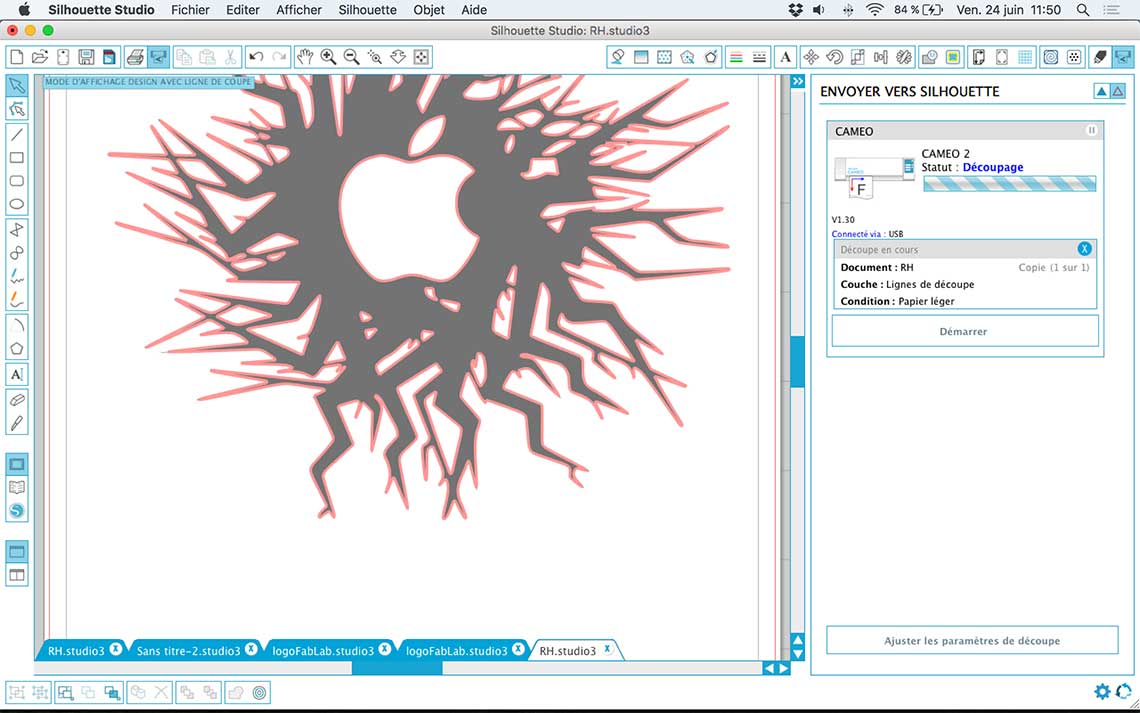
Task: Open the Silhouette menu
Action: (367, 9)
